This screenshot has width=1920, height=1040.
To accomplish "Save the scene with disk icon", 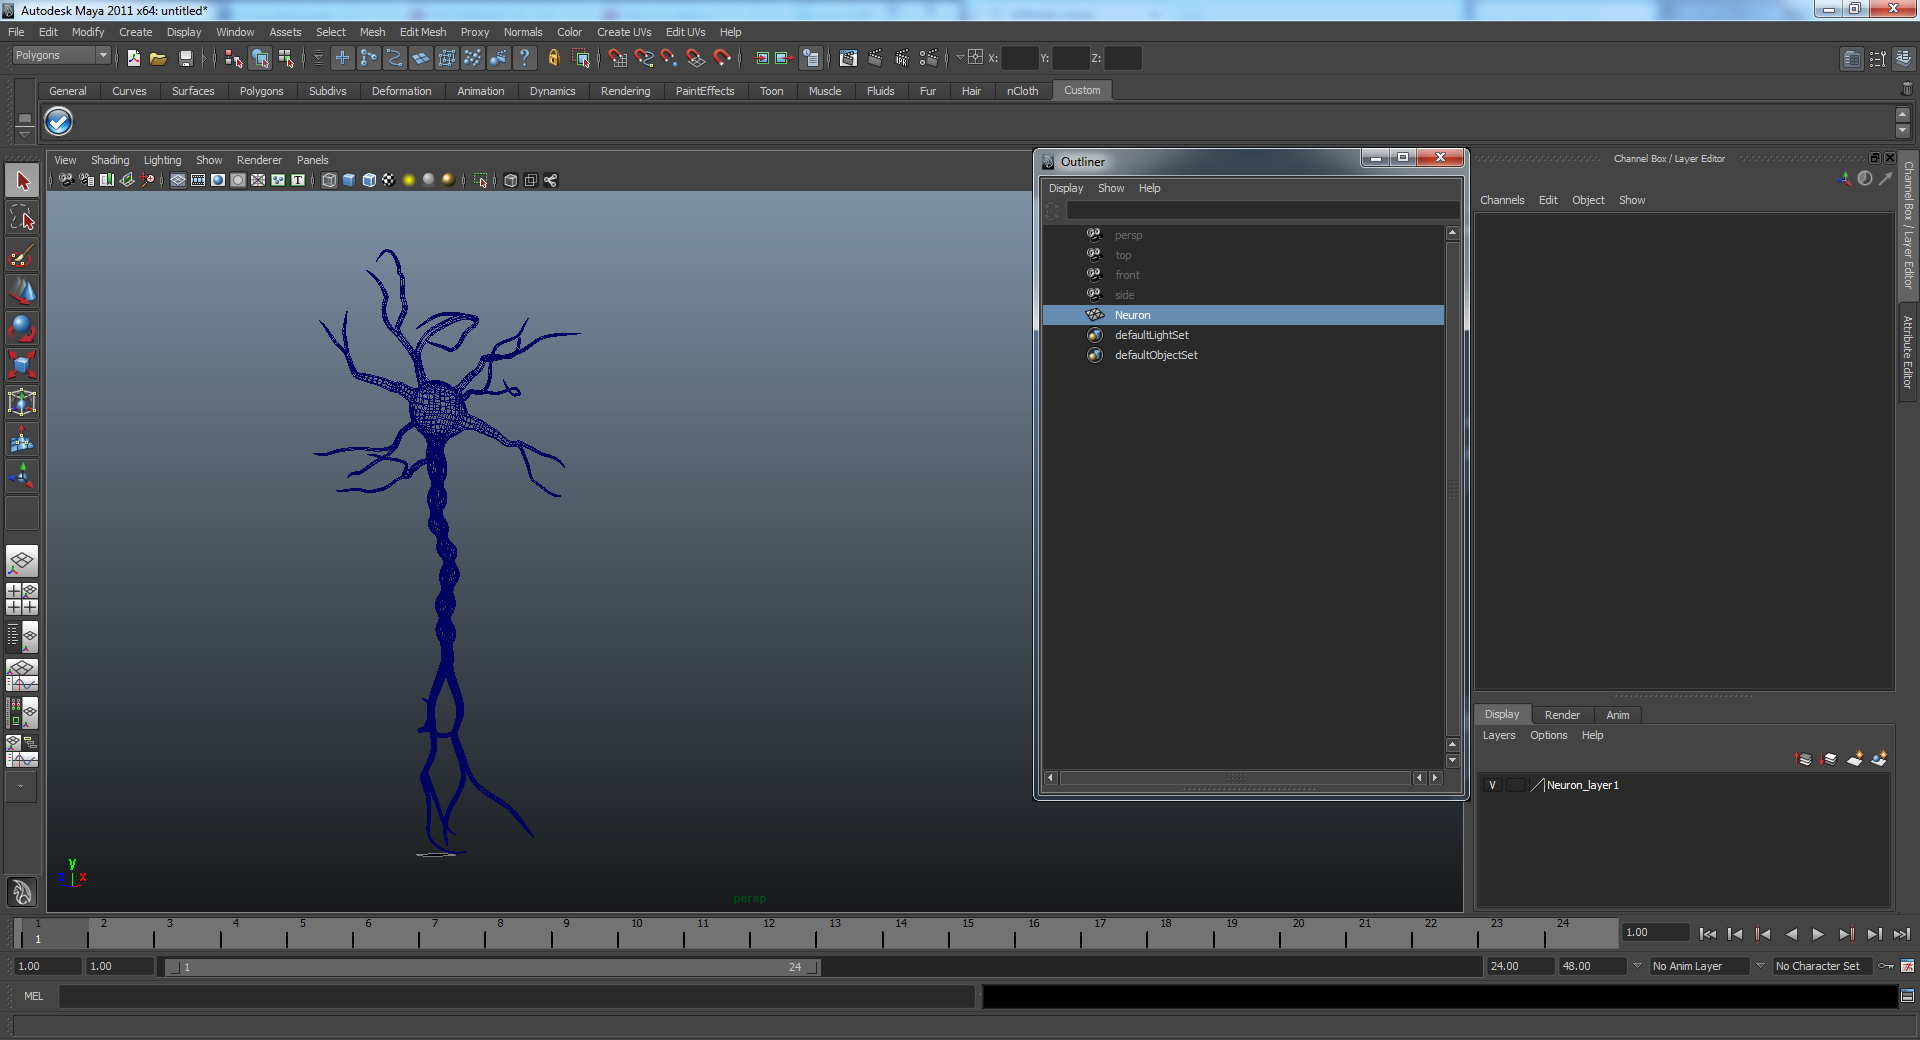I will click(x=185, y=58).
